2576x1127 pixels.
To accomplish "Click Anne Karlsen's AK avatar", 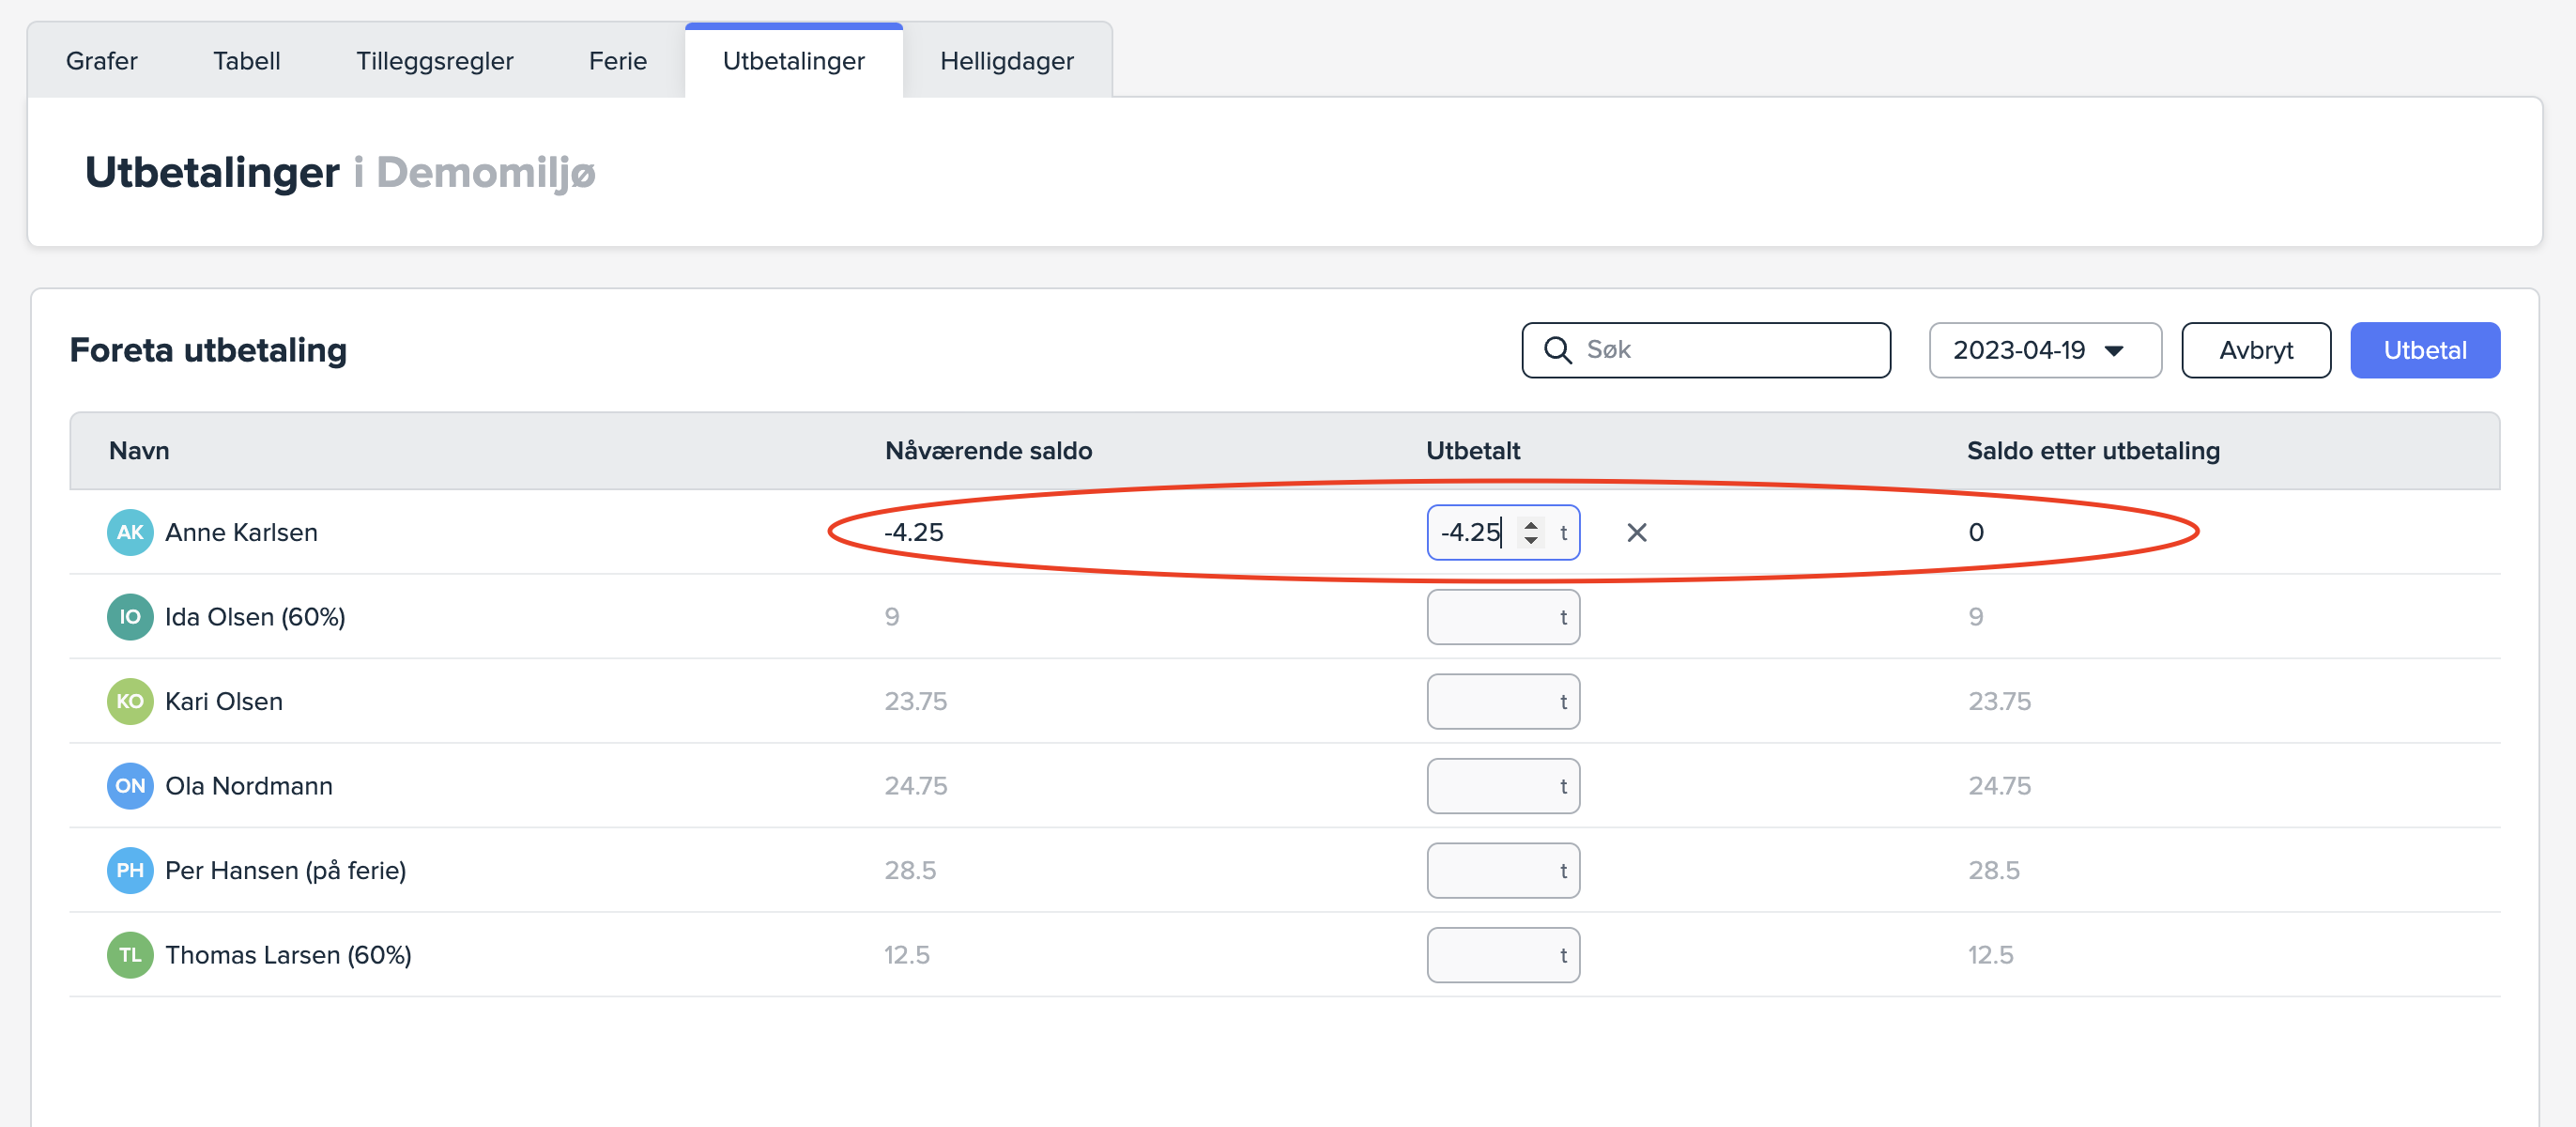I will [130, 532].
